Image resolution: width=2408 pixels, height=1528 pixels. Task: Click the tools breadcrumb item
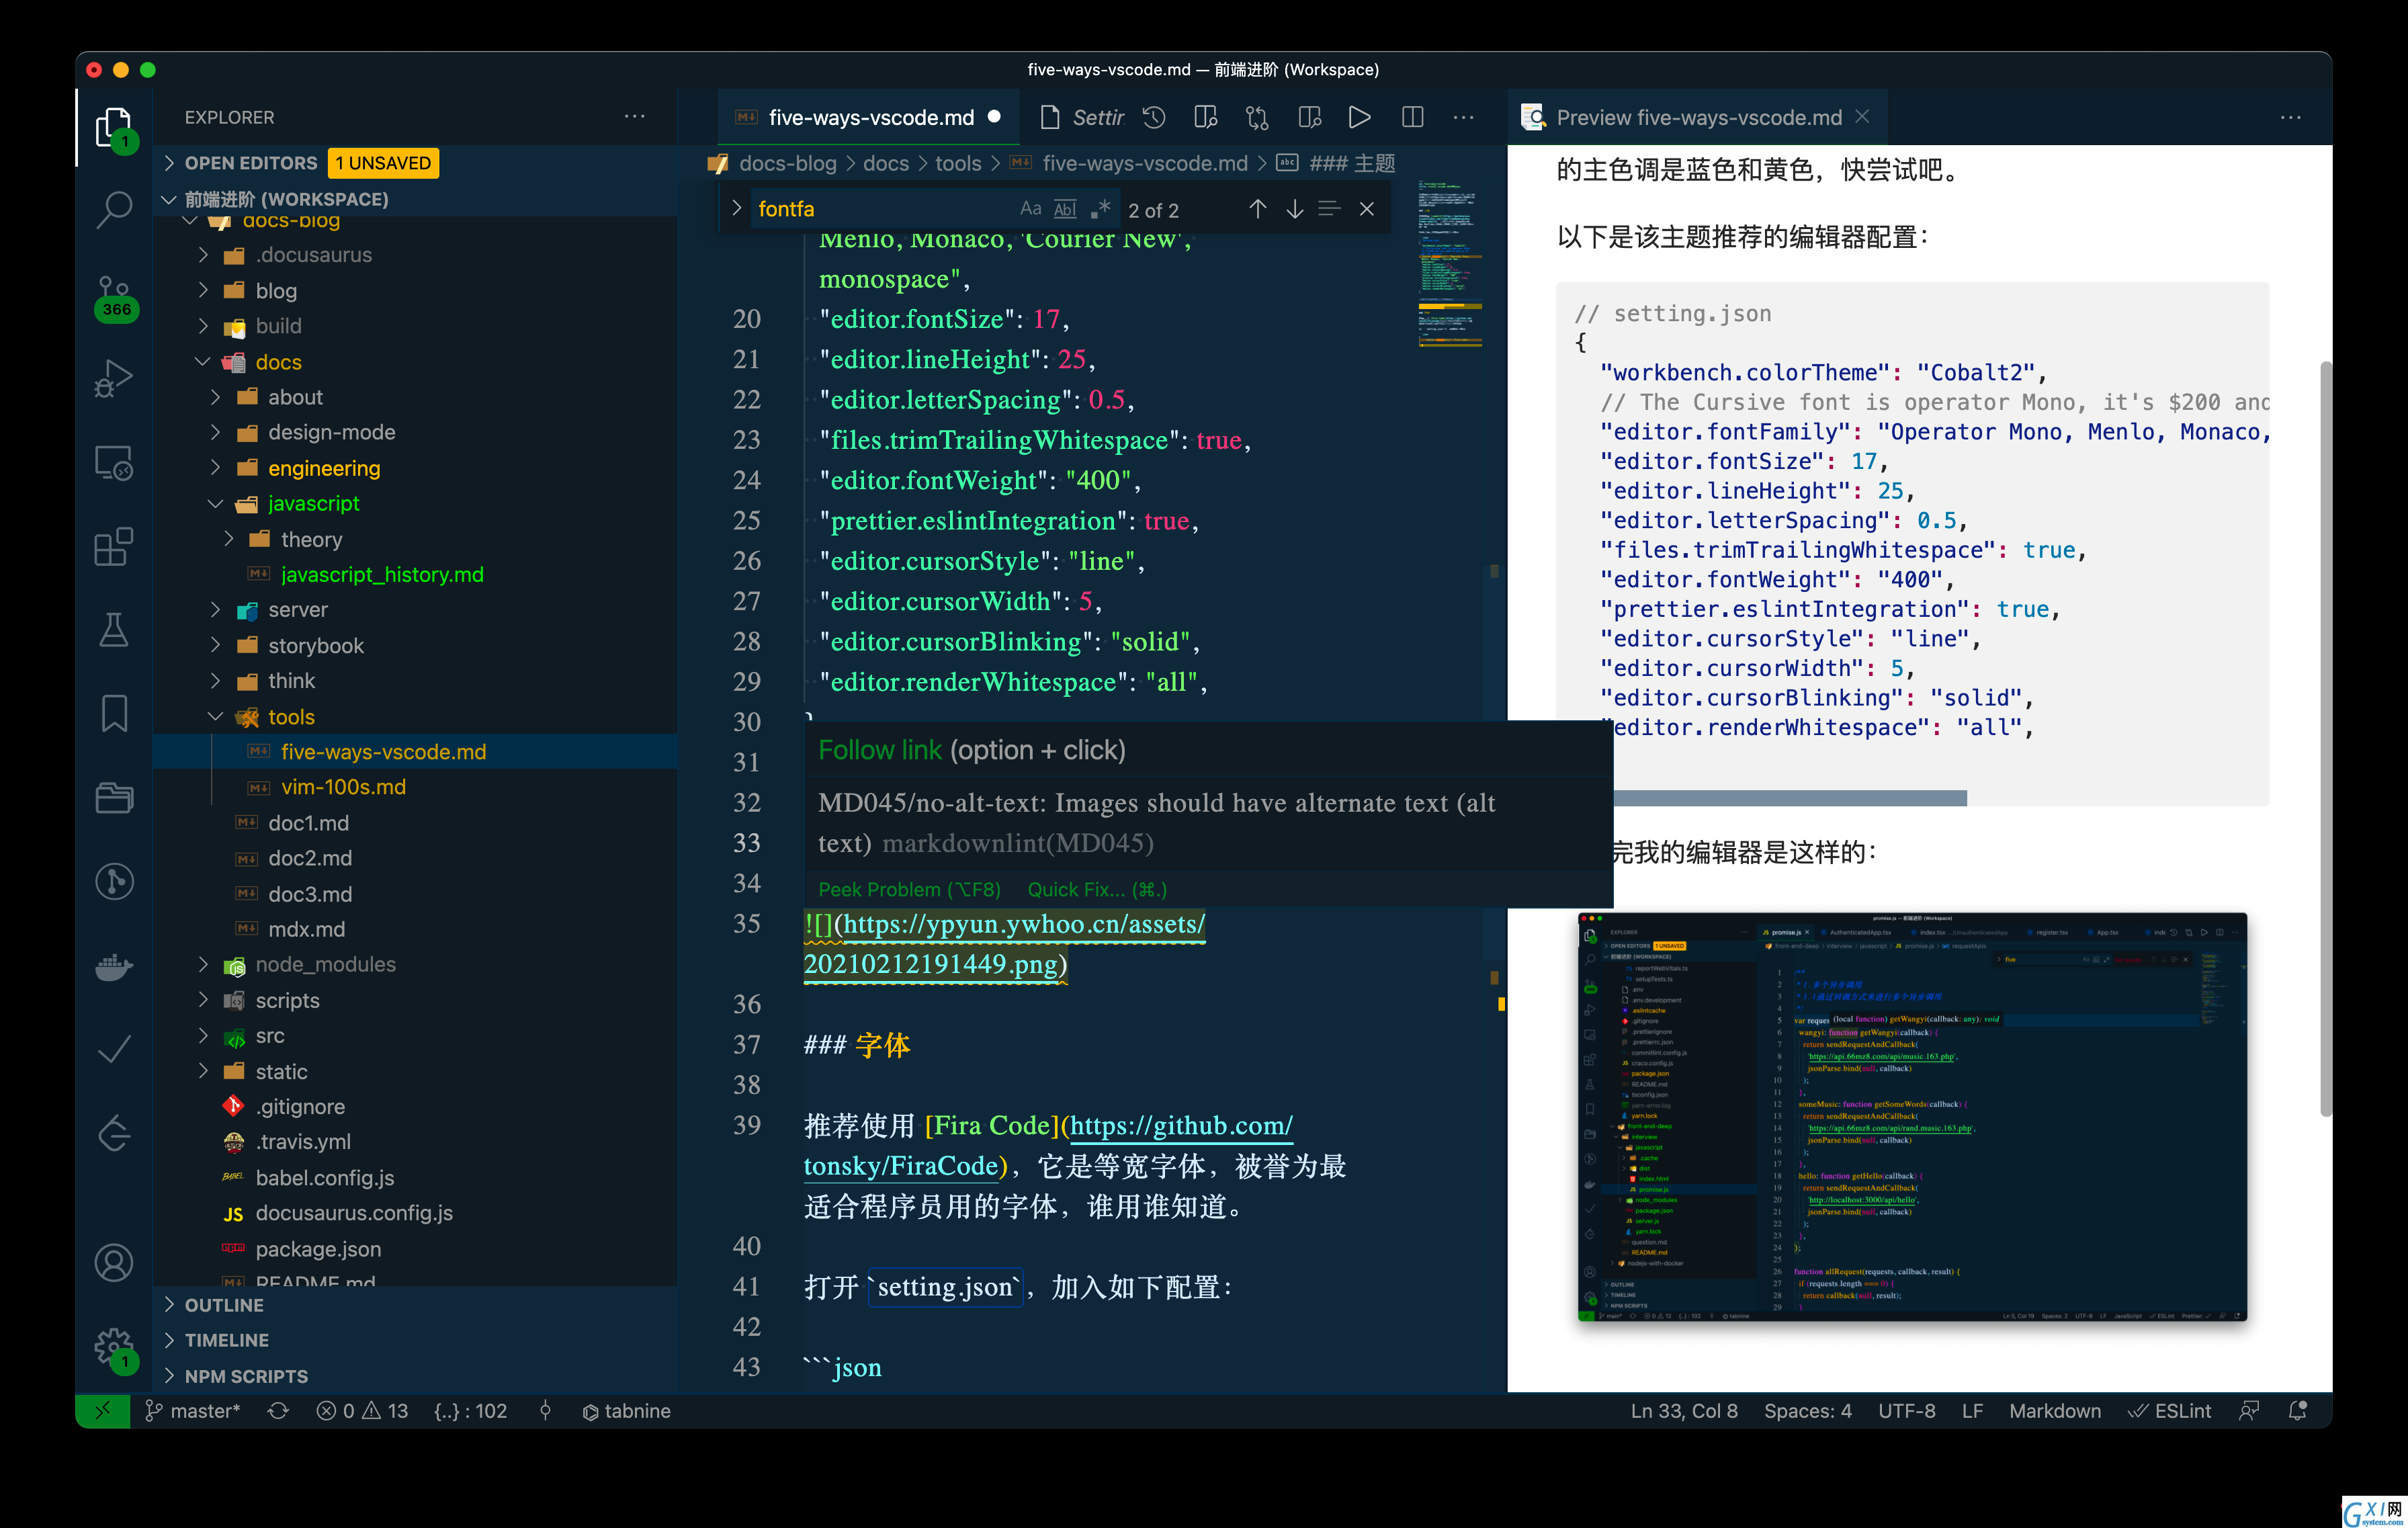(x=958, y=163)
